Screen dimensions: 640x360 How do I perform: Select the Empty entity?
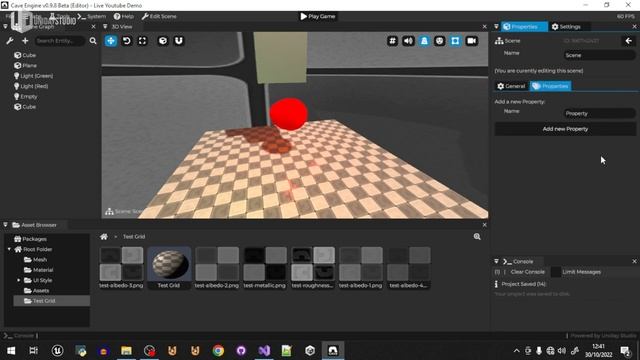(x=26, y=96)
